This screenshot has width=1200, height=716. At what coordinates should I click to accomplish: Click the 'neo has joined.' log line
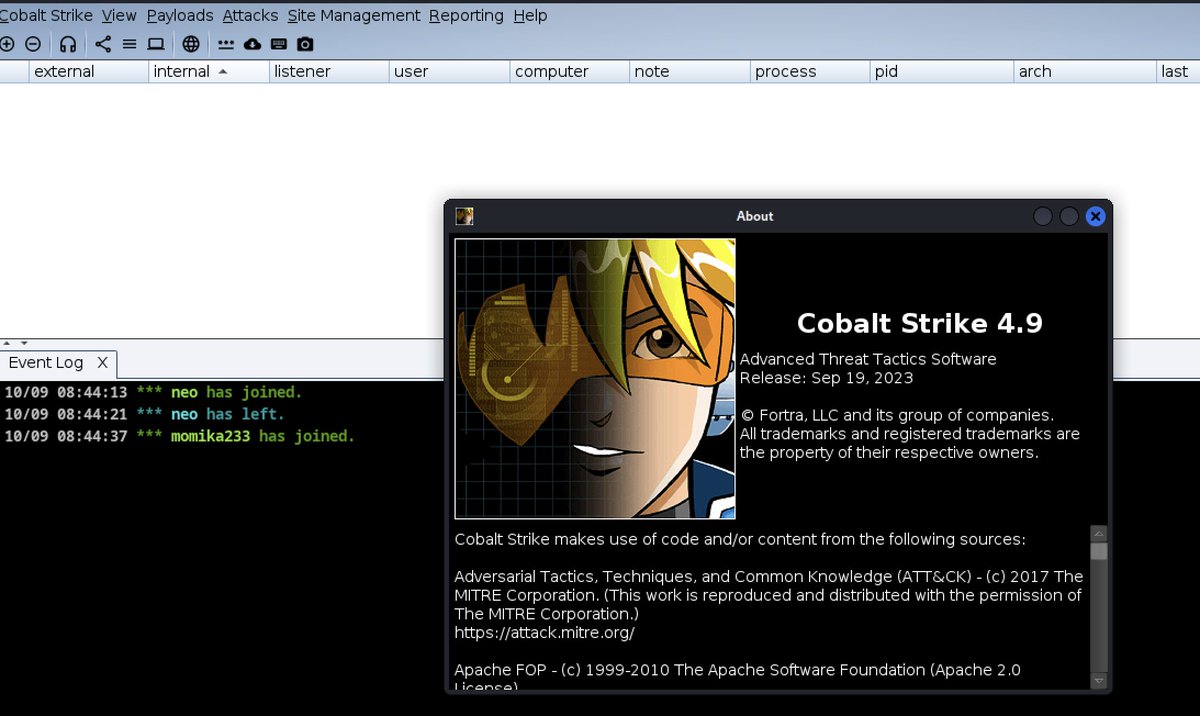coord(153,393)
